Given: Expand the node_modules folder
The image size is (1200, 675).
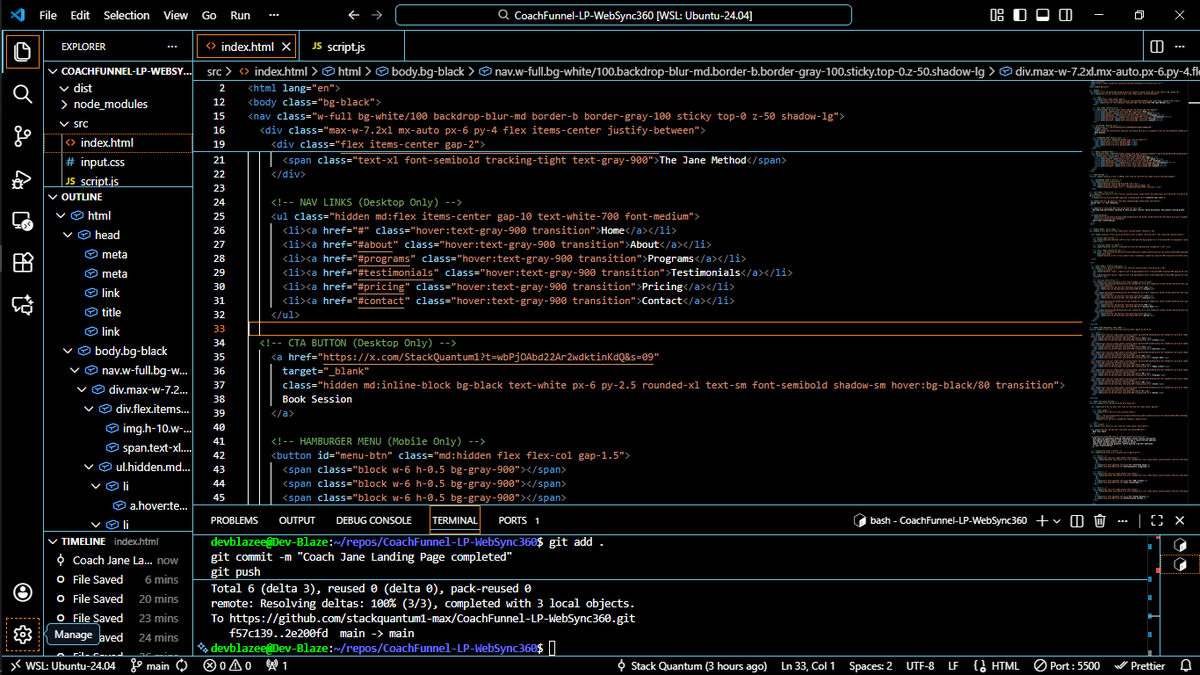Looking at the screenshot, I should (x=118, y=104).
